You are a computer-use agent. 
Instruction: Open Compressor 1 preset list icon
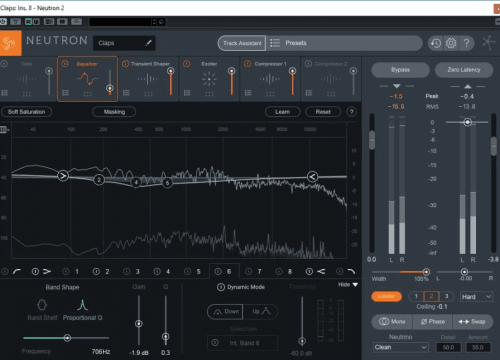pyautogui.click(x=248, y=93)
